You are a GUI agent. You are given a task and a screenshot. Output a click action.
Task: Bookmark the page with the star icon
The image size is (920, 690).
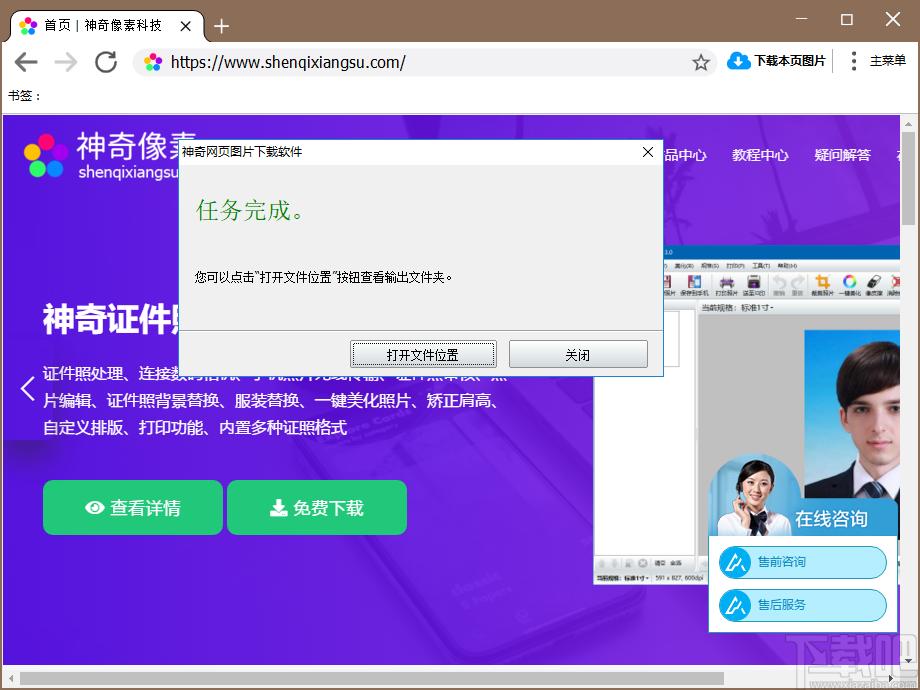[701, 62]
